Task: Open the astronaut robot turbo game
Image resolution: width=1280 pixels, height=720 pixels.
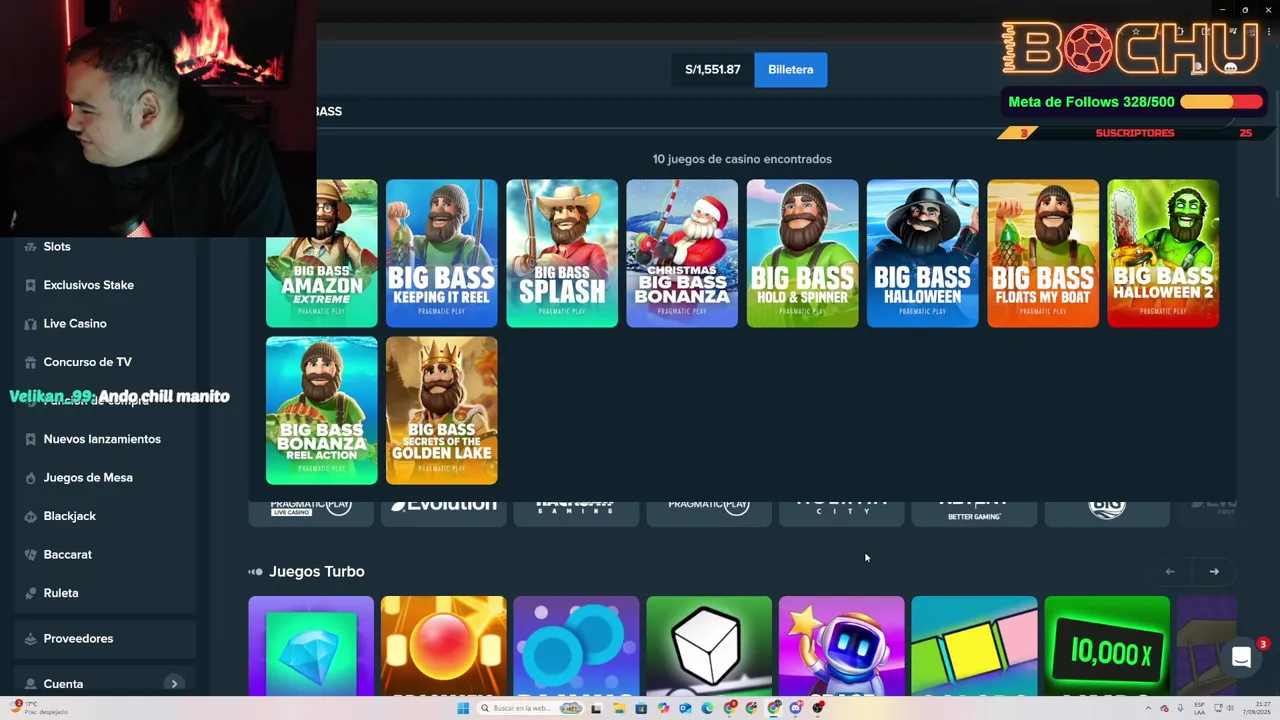Action: pyautogui.click(x=841, y=646)
